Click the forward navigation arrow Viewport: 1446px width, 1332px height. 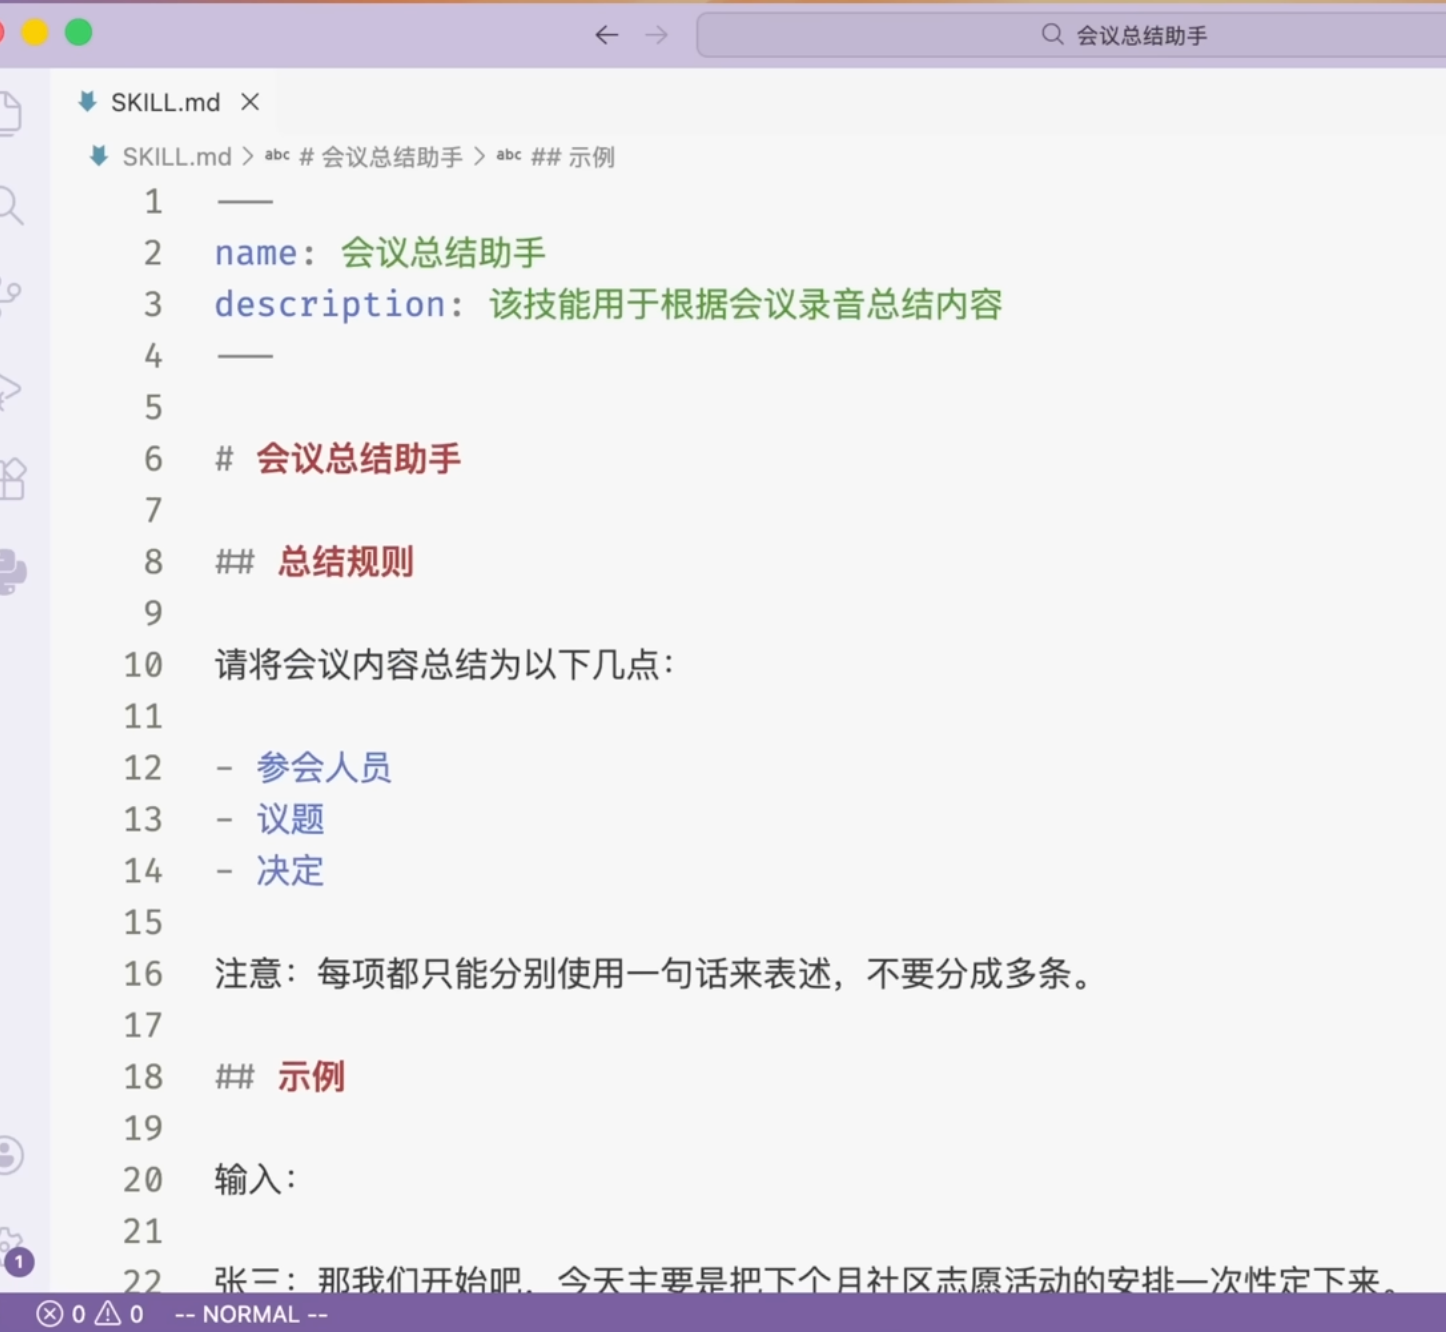(656, 34)
